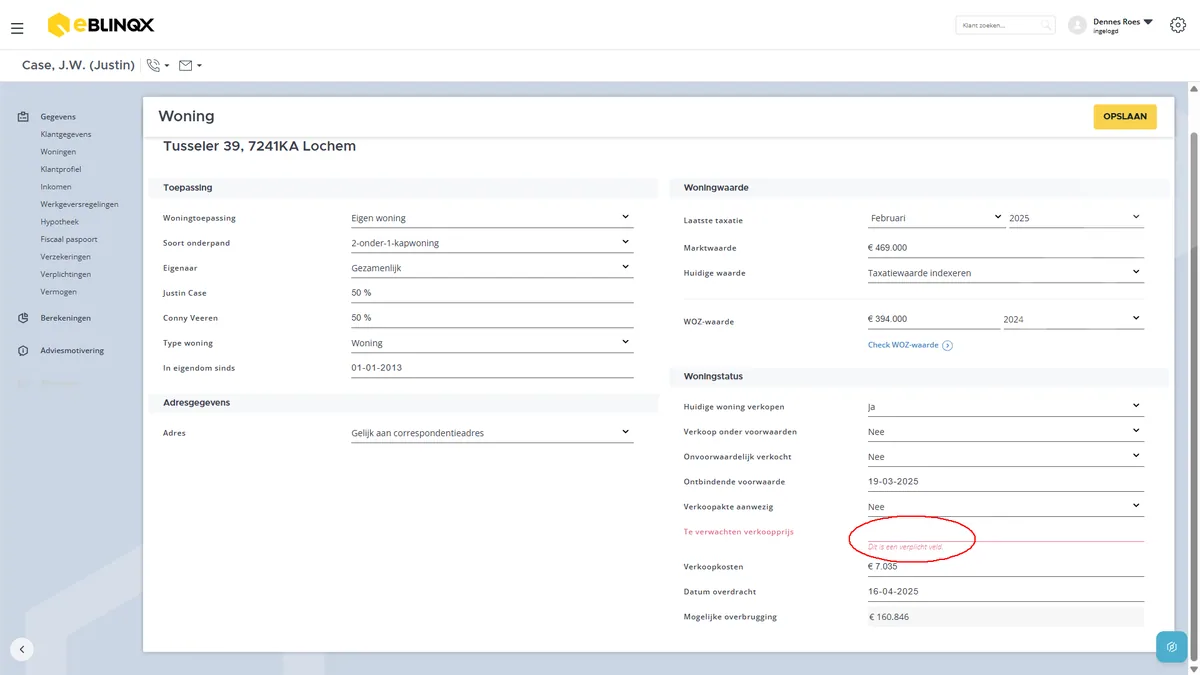Open the Huidige waarde dropdown
The image size is (1200, 675).
(x=1005, y=272)
